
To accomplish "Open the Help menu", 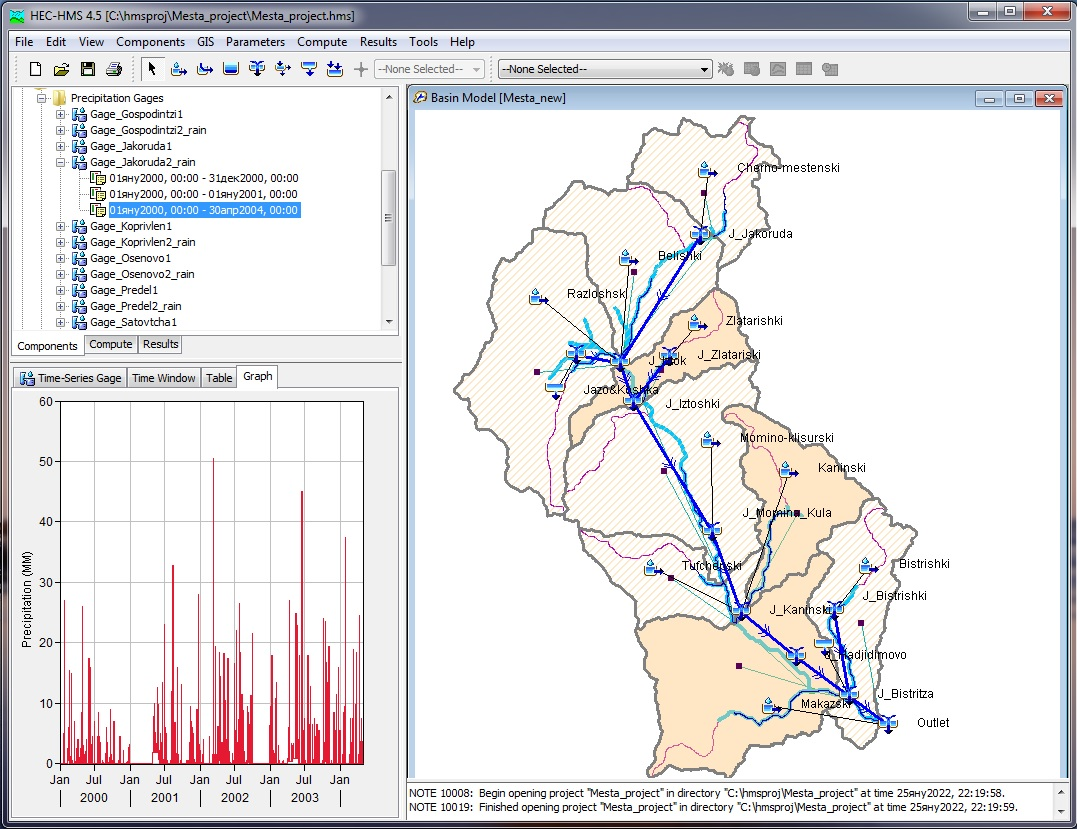I will pyautogui.click(x=462, y=42).
